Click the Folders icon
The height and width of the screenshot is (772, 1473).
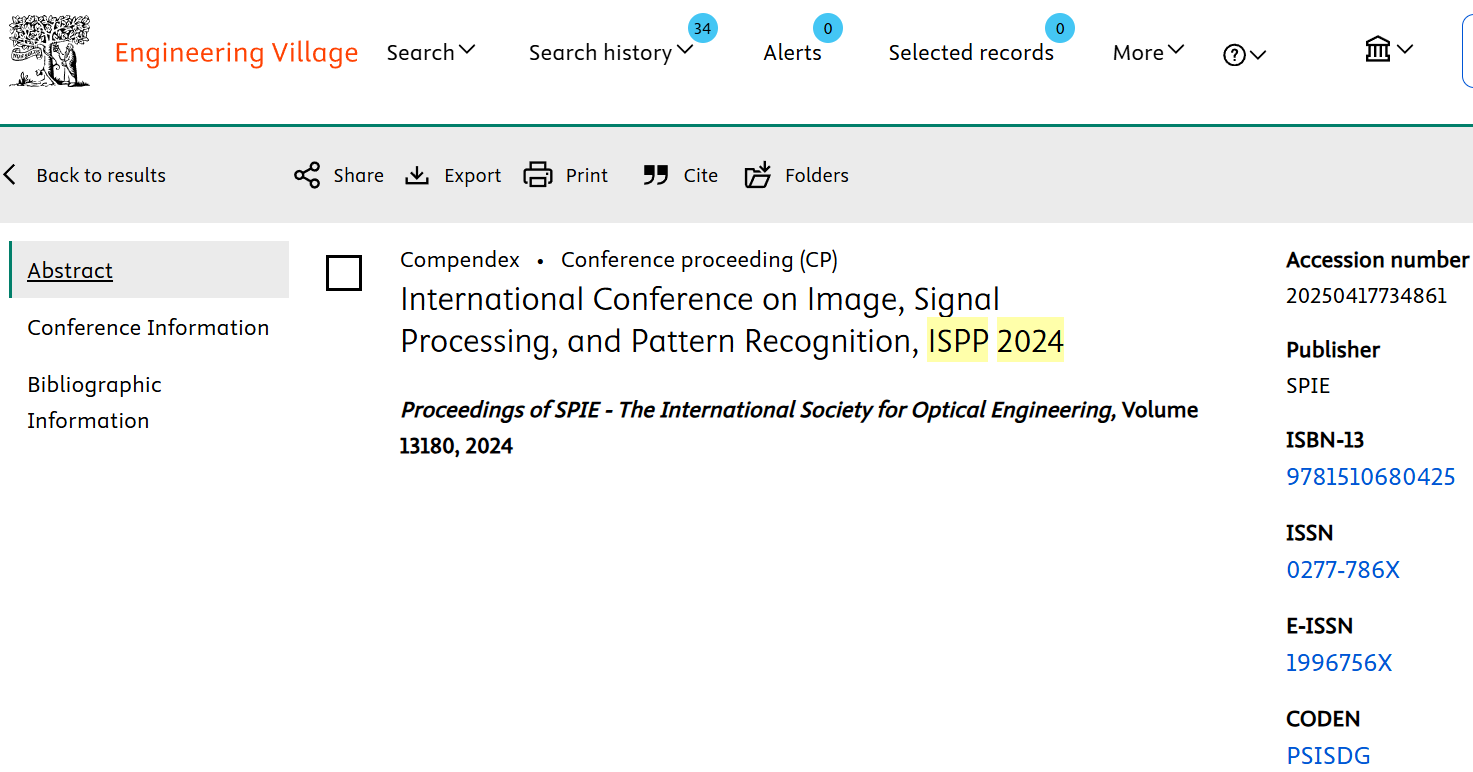click(x=758, y=175)
